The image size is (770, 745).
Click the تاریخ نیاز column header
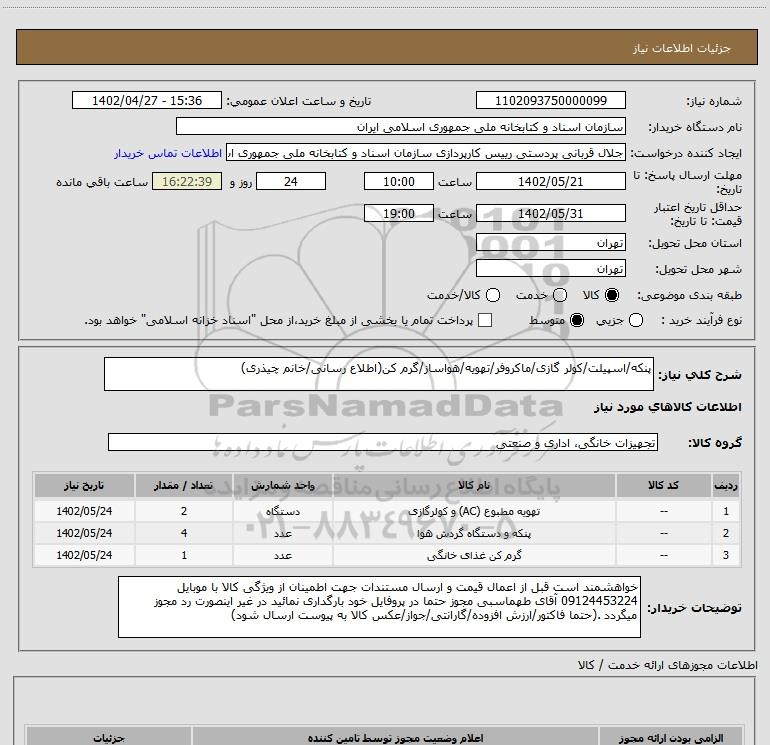tap(84, 485)
